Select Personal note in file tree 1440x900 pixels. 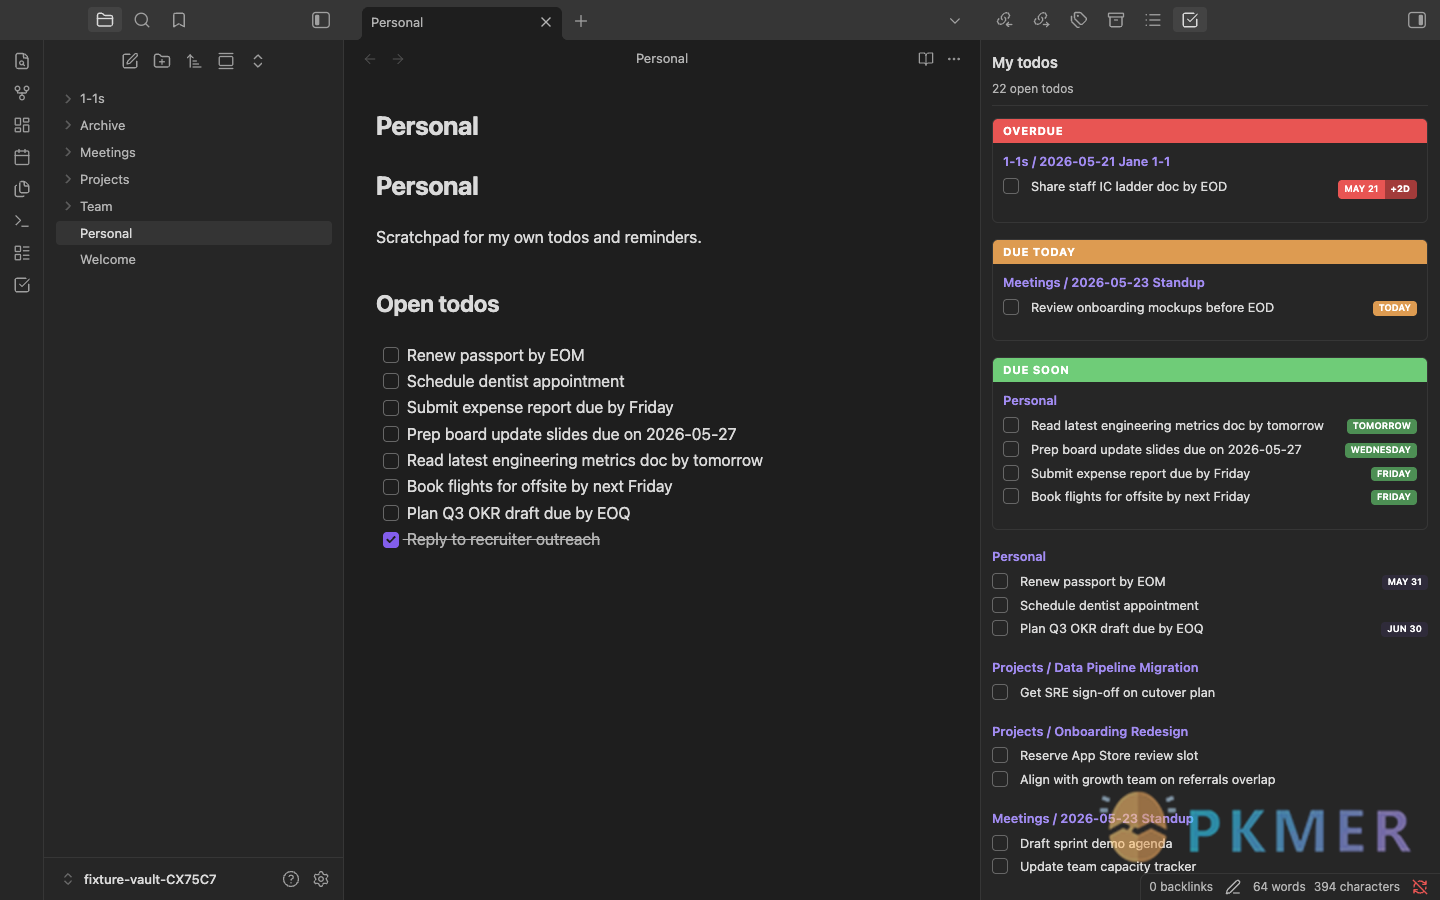tap(194, 233)
